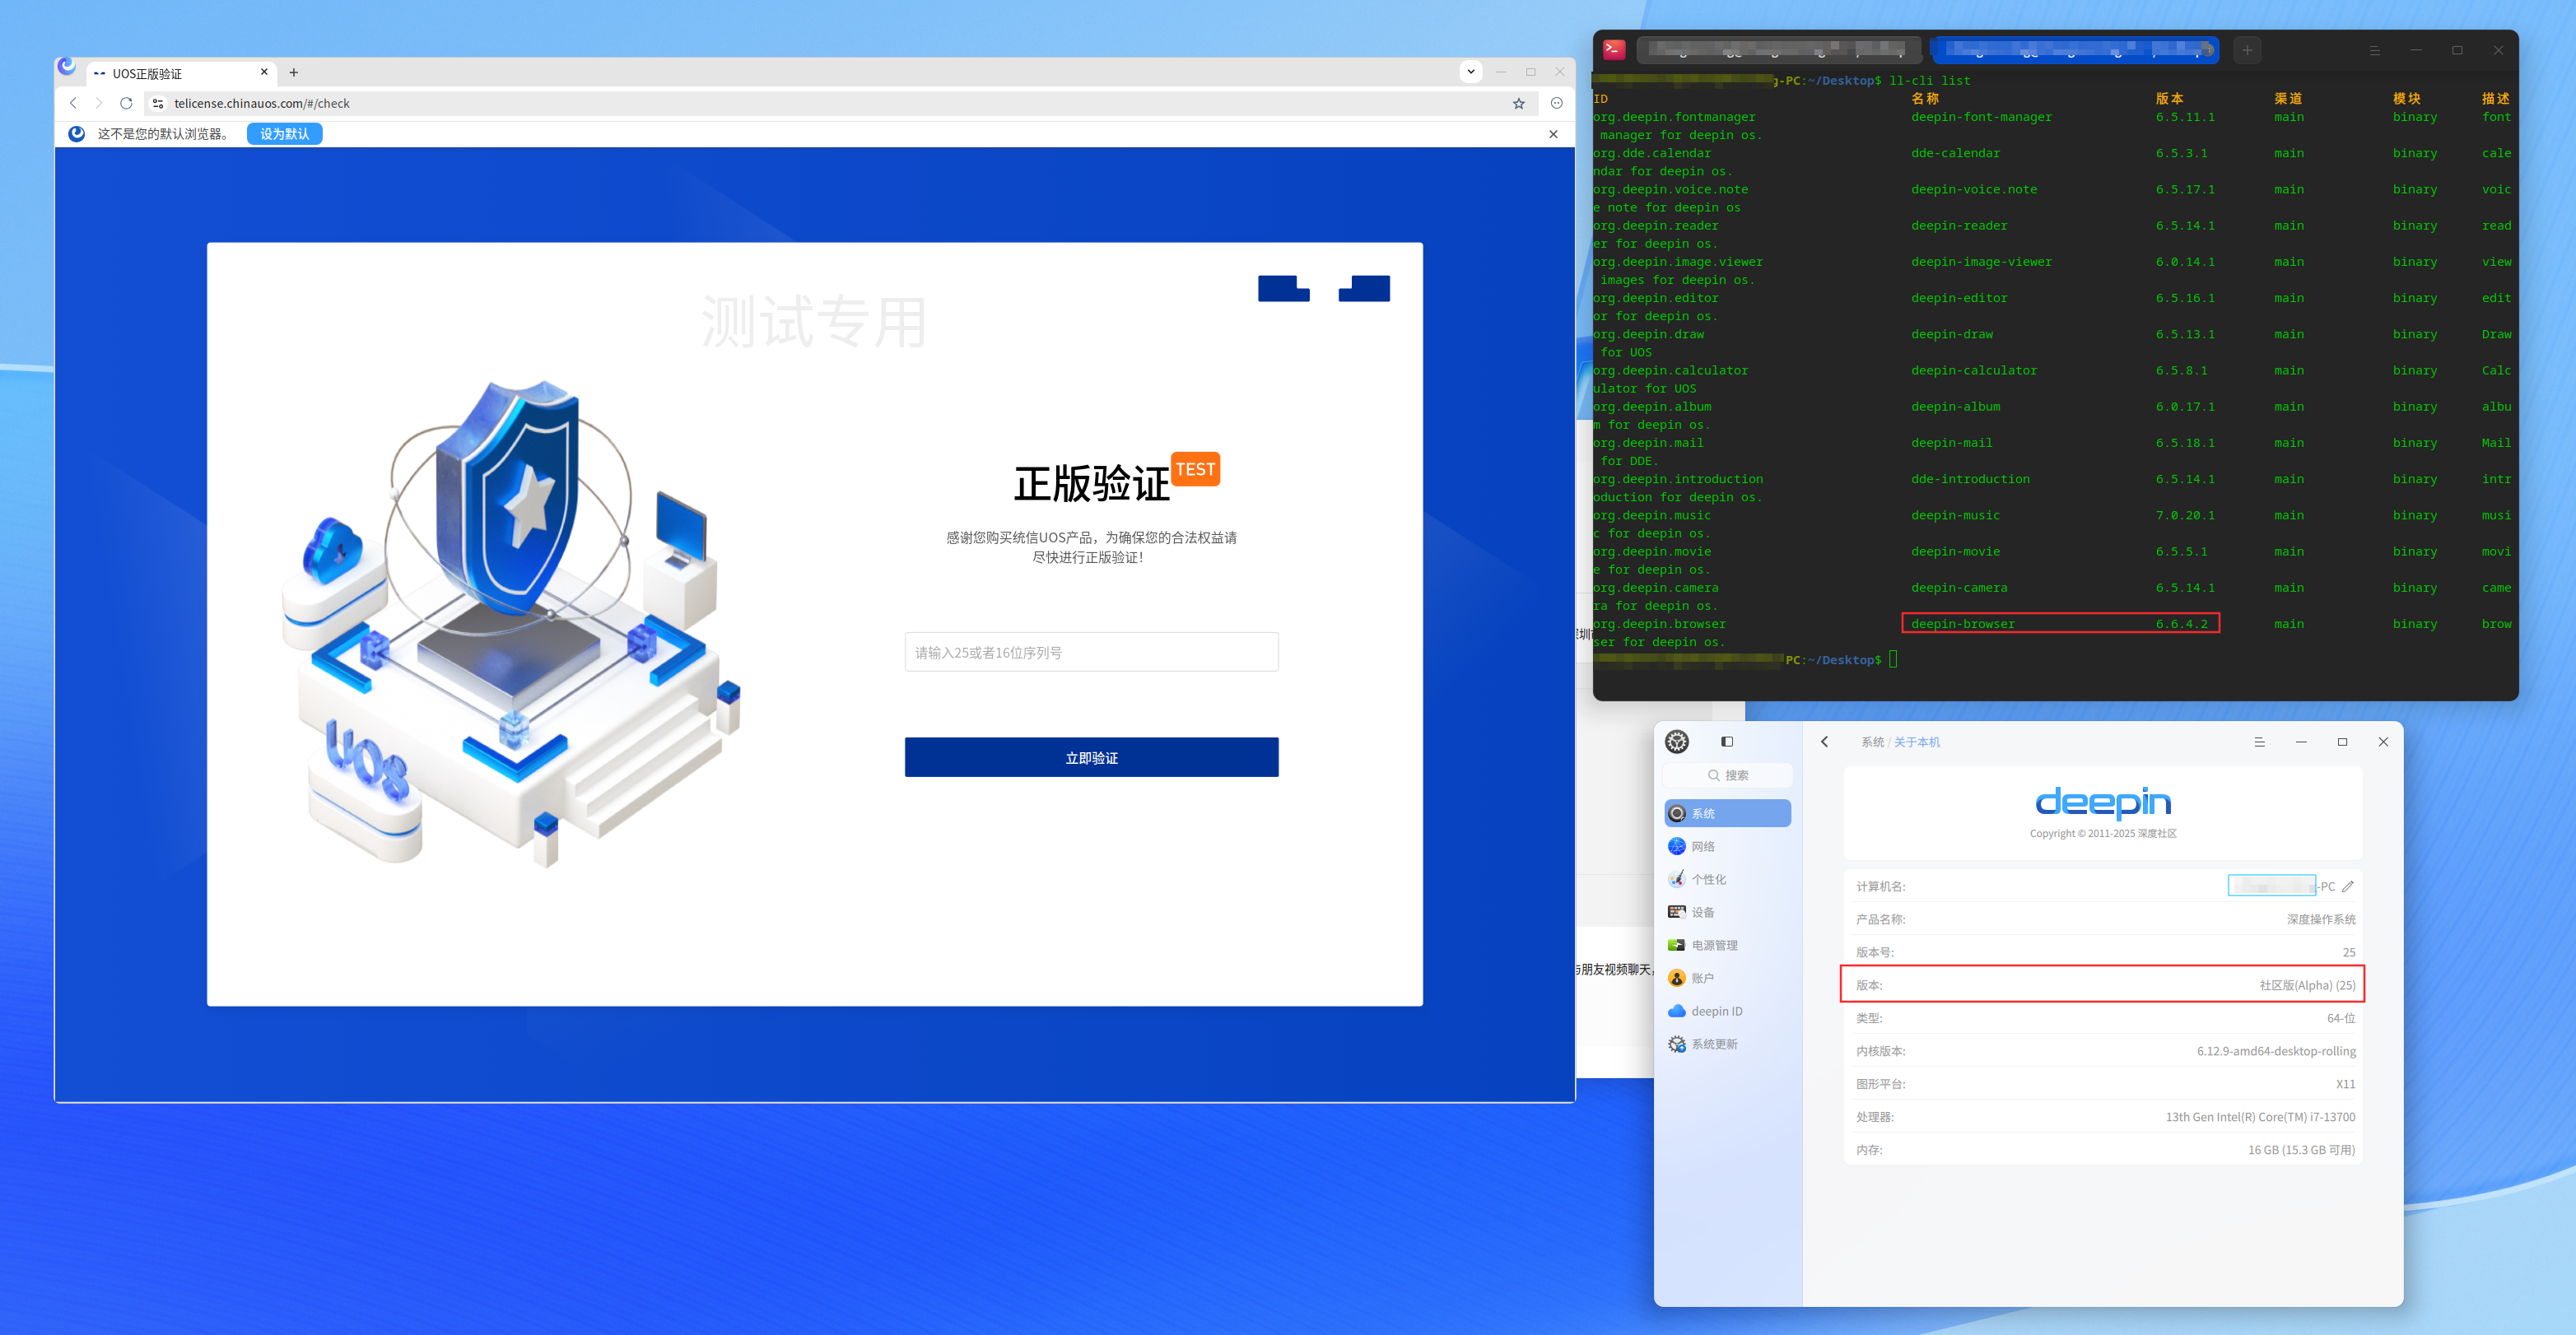Screen dimensions: 2576x1335
Task: Select 系统 in settings sidebar
Action: pos(1727,813)
